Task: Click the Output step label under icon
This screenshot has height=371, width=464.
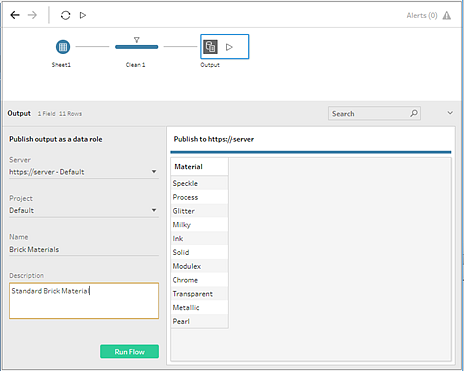Action: point(210,65)
